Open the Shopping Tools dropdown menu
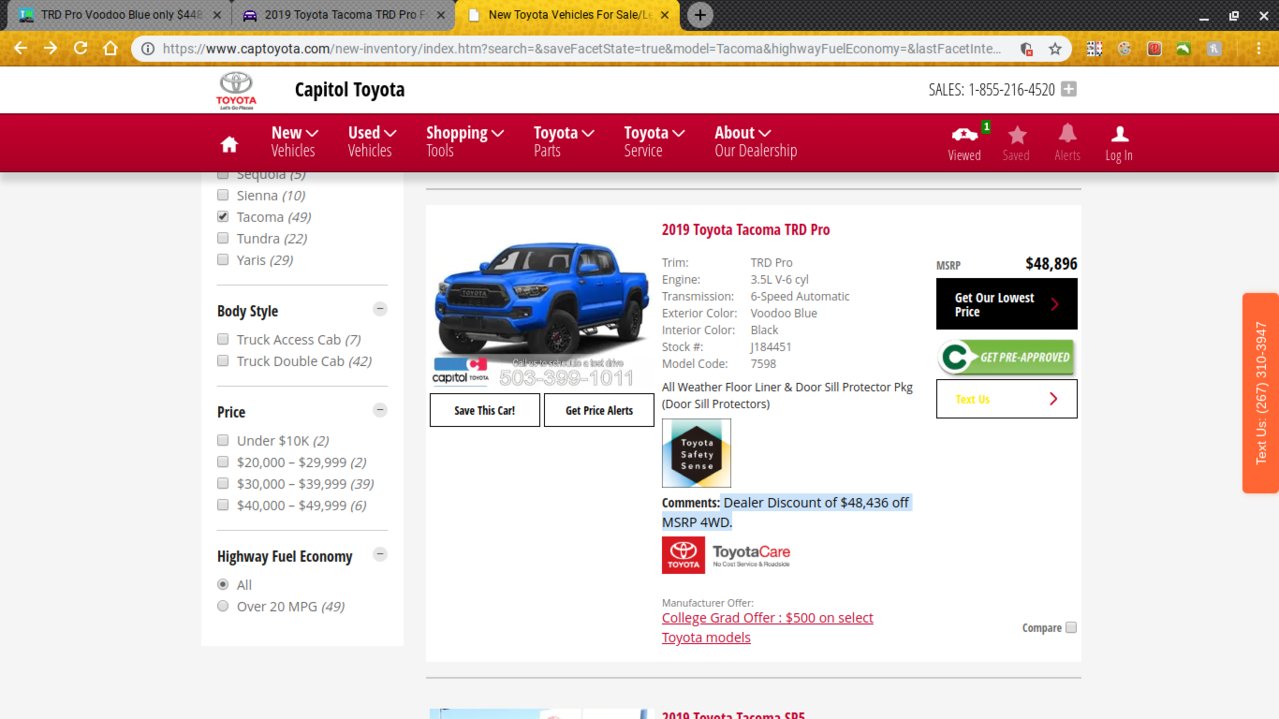This screenshot has width=1279, height=719. (465, 141)
